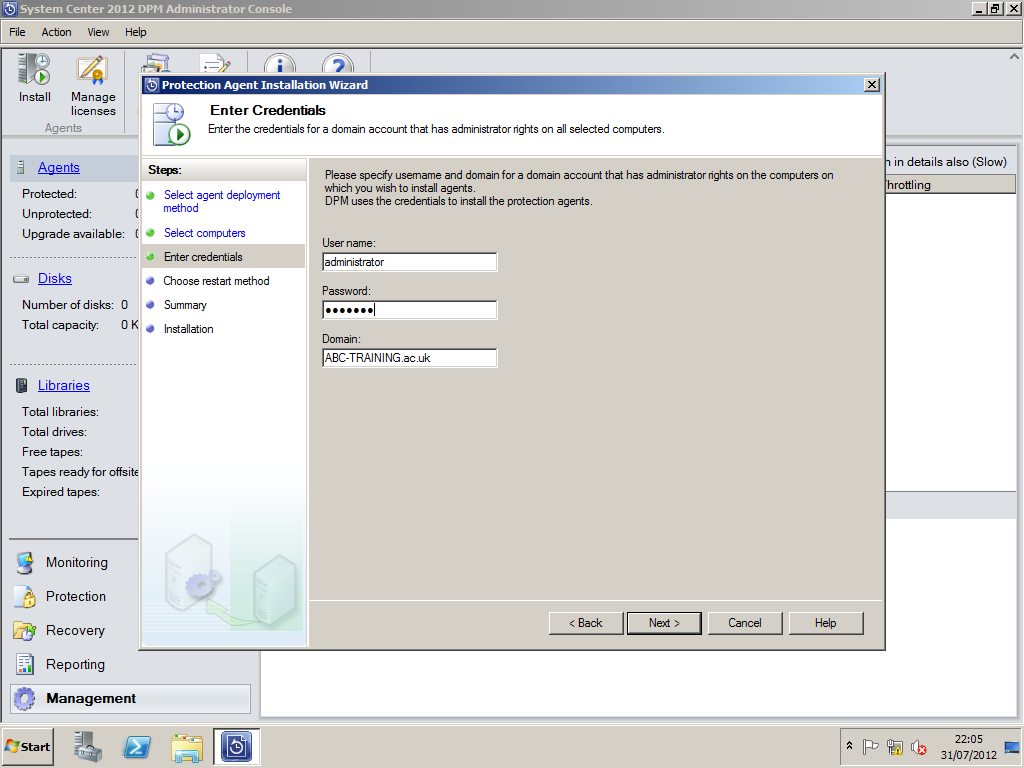1024x768 pixels.
Task: Click the Disks section icon
Action: click(x=22, y=279)
